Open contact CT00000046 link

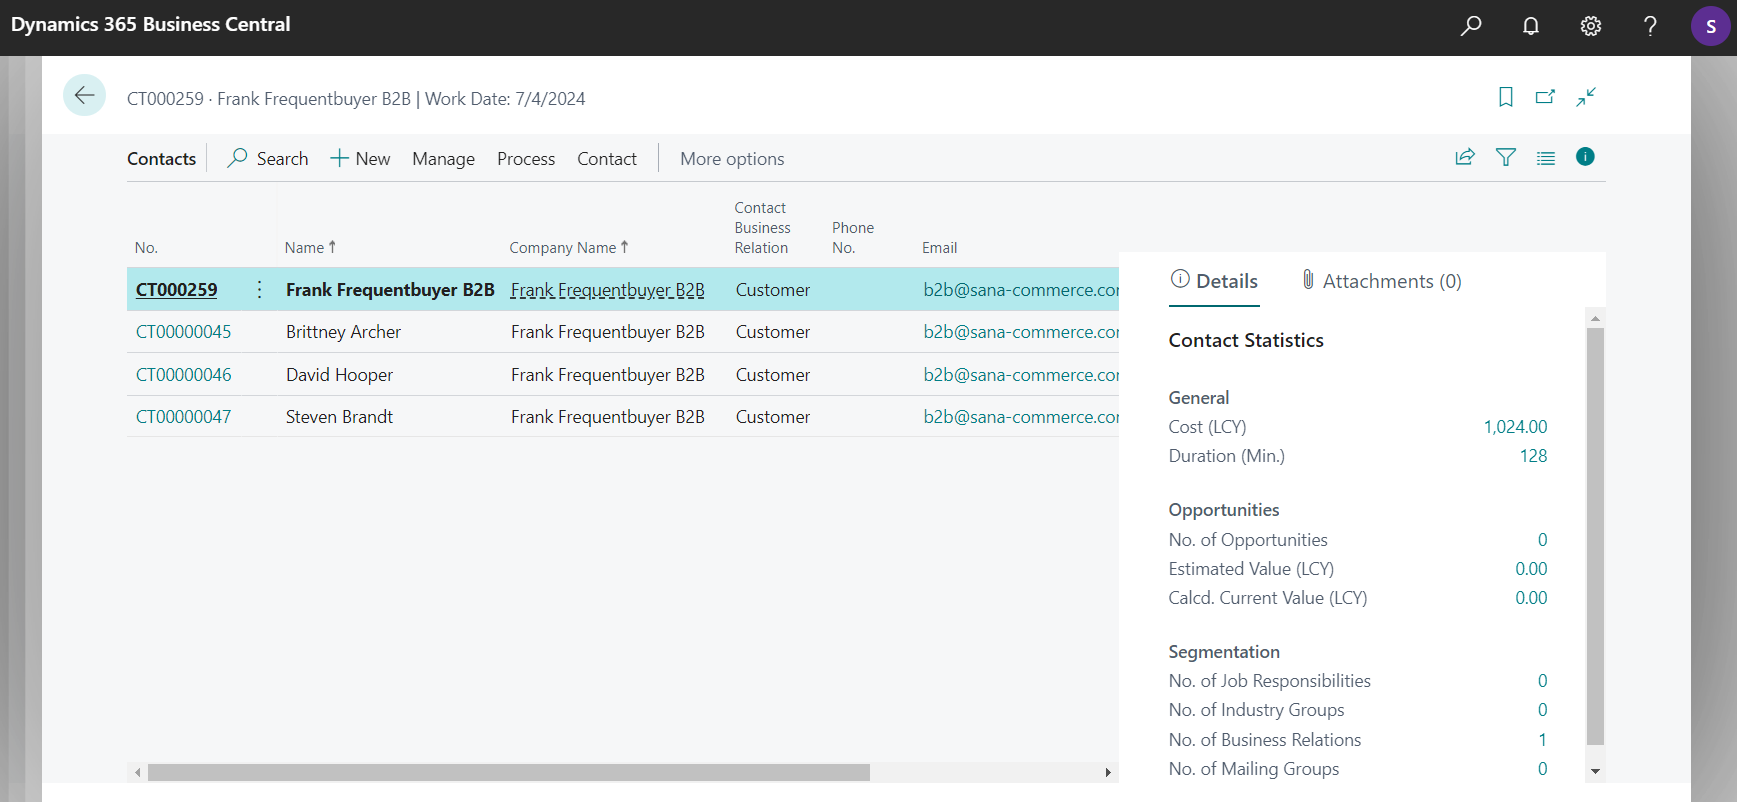click(183, 375)
